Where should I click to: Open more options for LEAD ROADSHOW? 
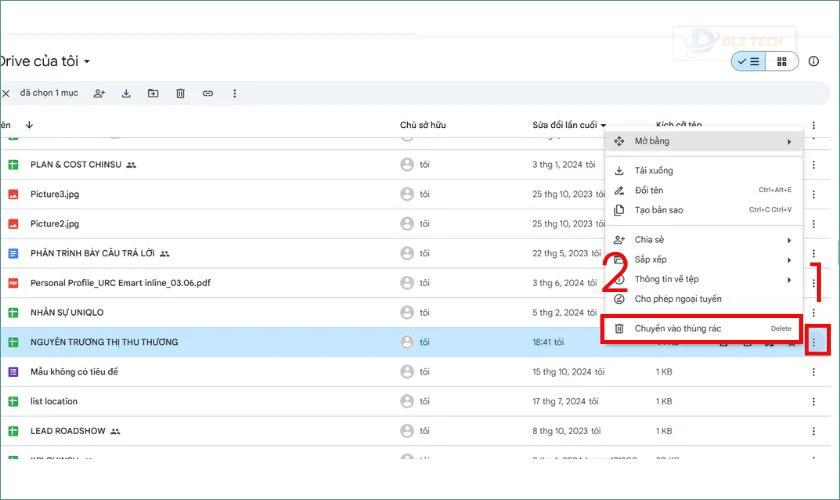[x=813, y=431]
